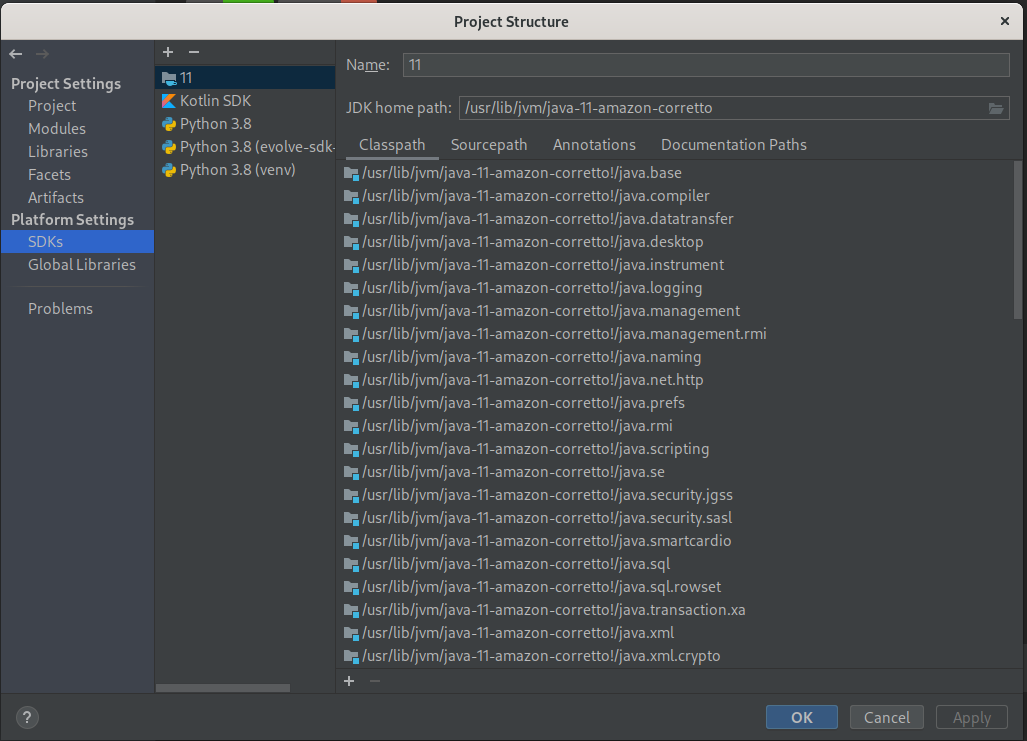Open help with the question mark icon
1027x741 pixels.
[x=28, y=717]
